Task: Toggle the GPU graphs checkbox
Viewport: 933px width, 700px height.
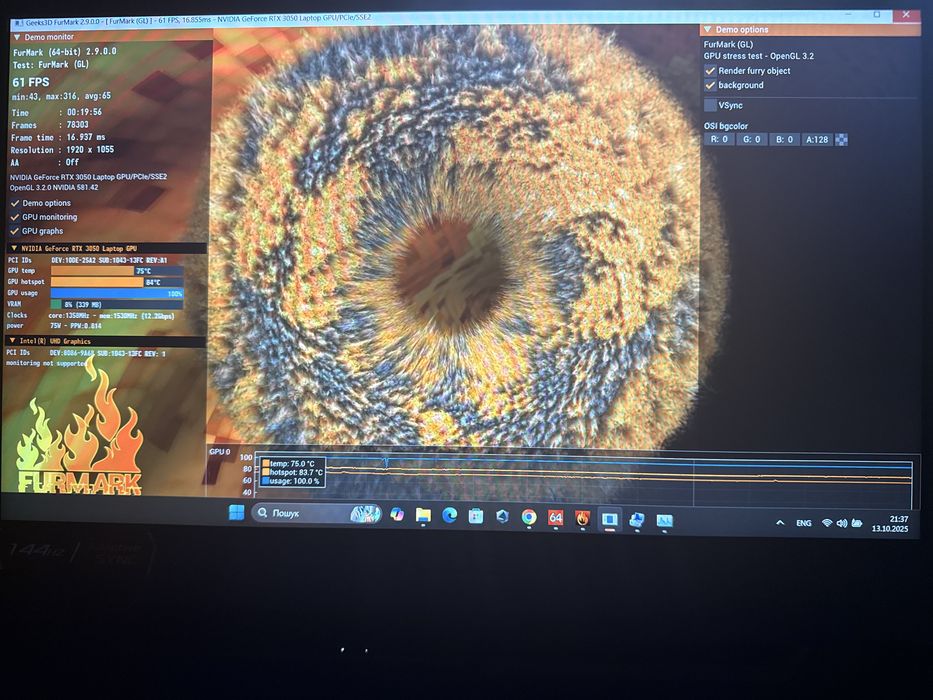Action: coord(15,231)
